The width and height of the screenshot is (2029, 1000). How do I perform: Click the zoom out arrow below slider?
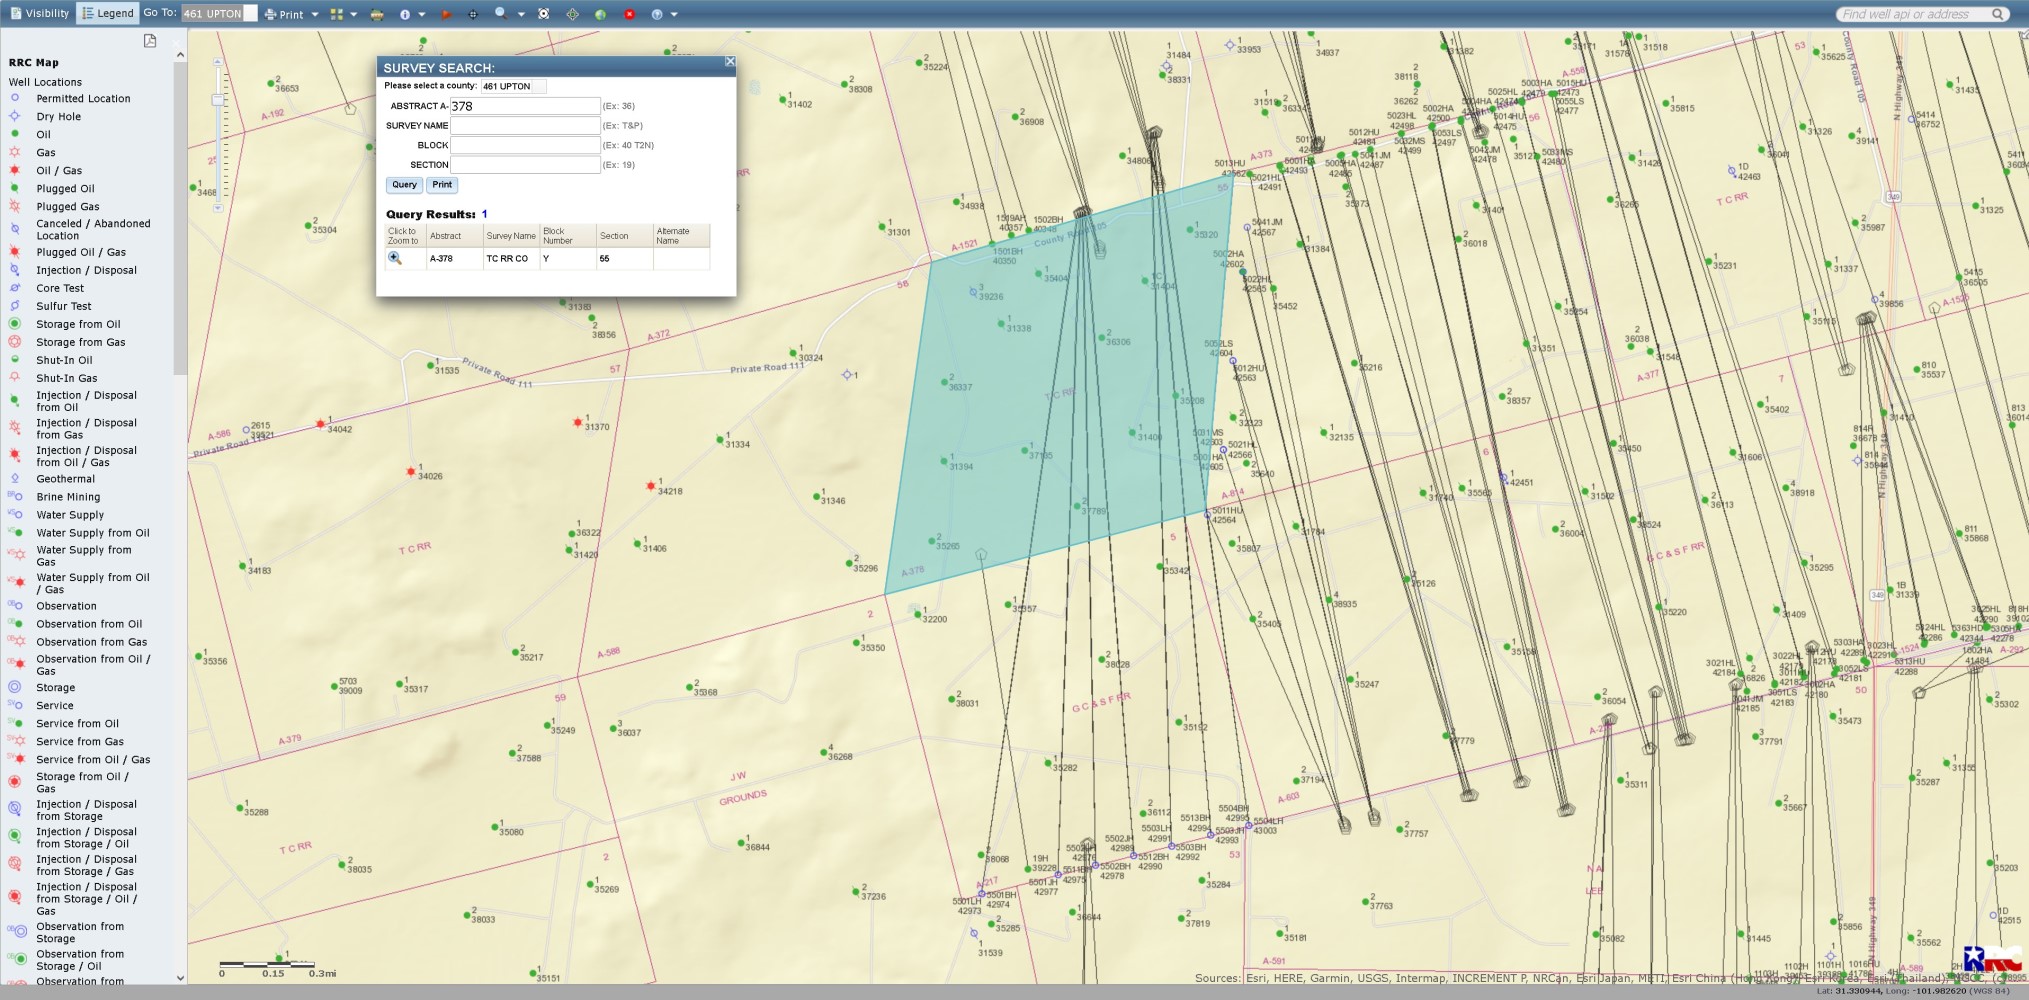[x=217, y=208]
